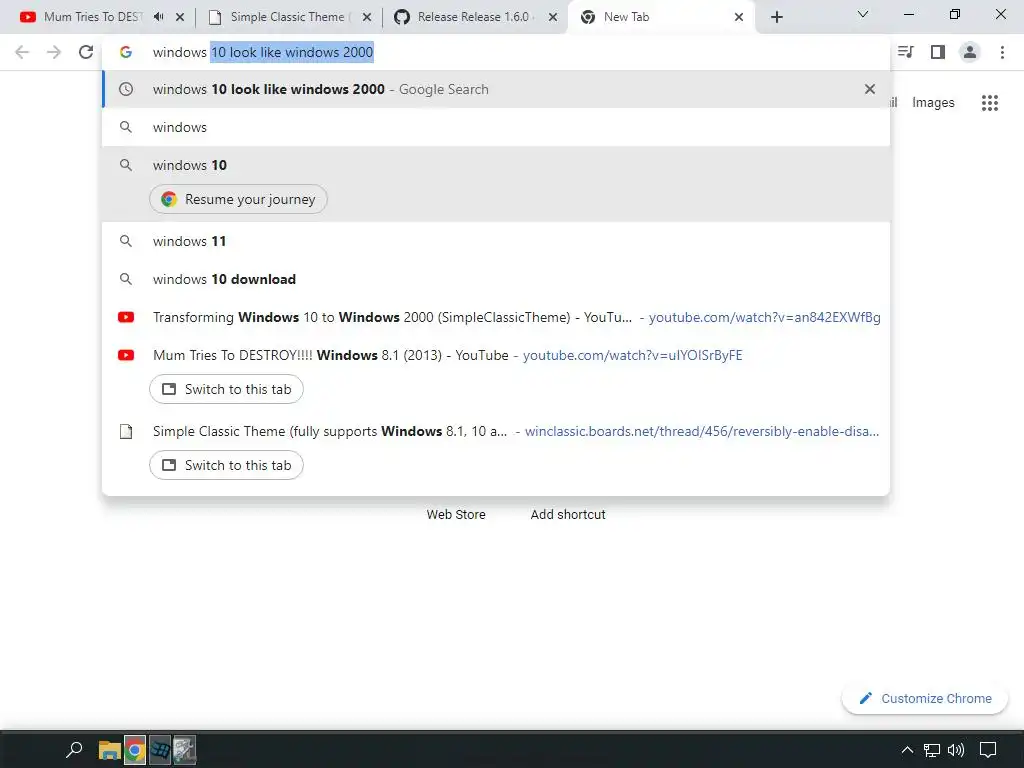Image resolution: width=1024 pixels, height=768 pixels.
Task: Choose the 'windows 10 look like windows 2000' suggestion
Action: pyautogui.click(x=496, y=89)
